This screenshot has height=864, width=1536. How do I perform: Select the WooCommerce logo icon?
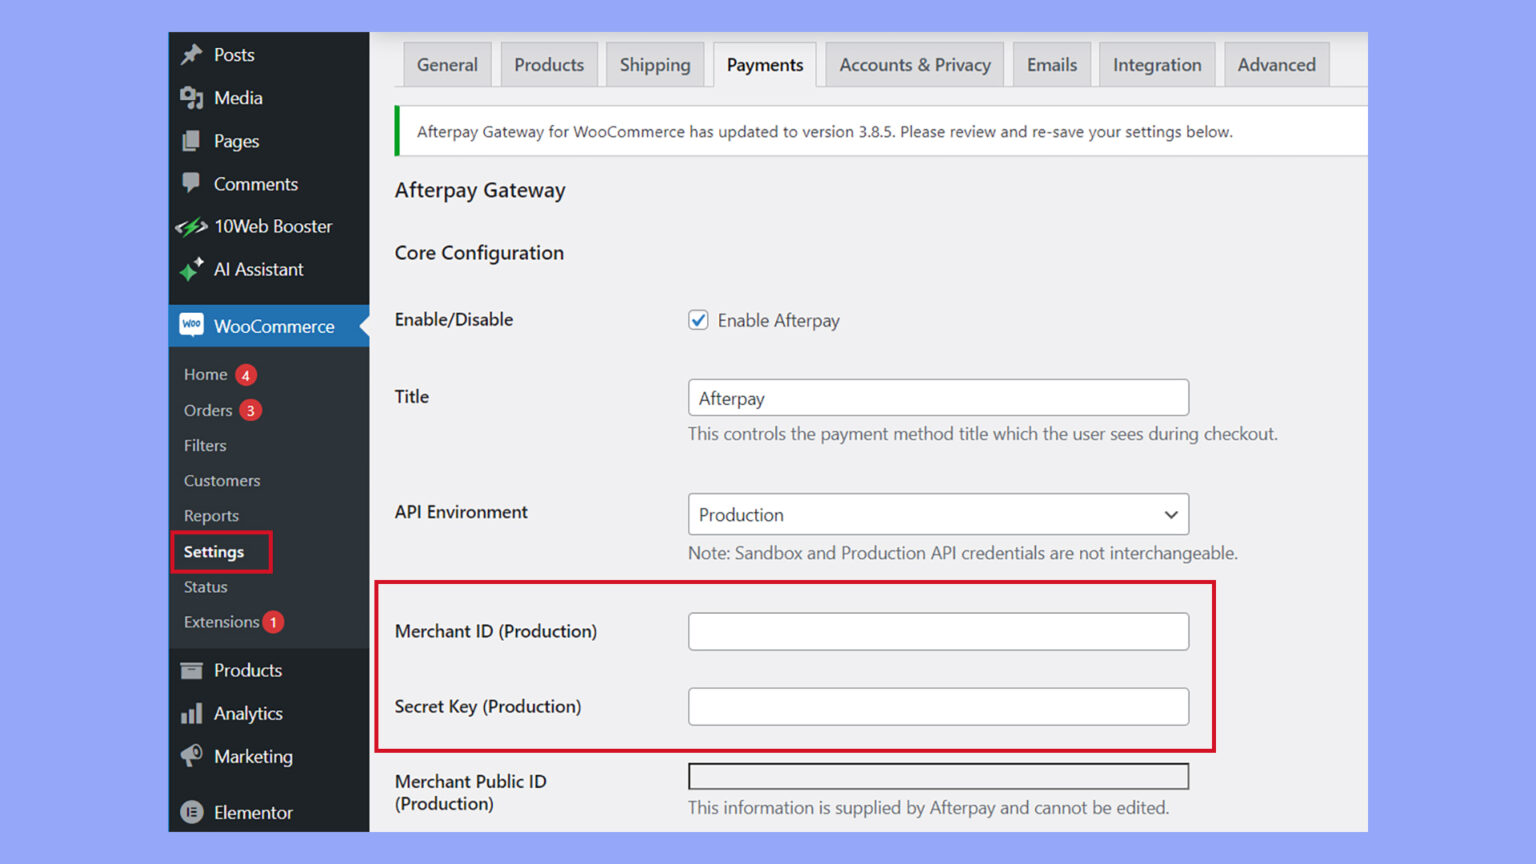[192, 325]
